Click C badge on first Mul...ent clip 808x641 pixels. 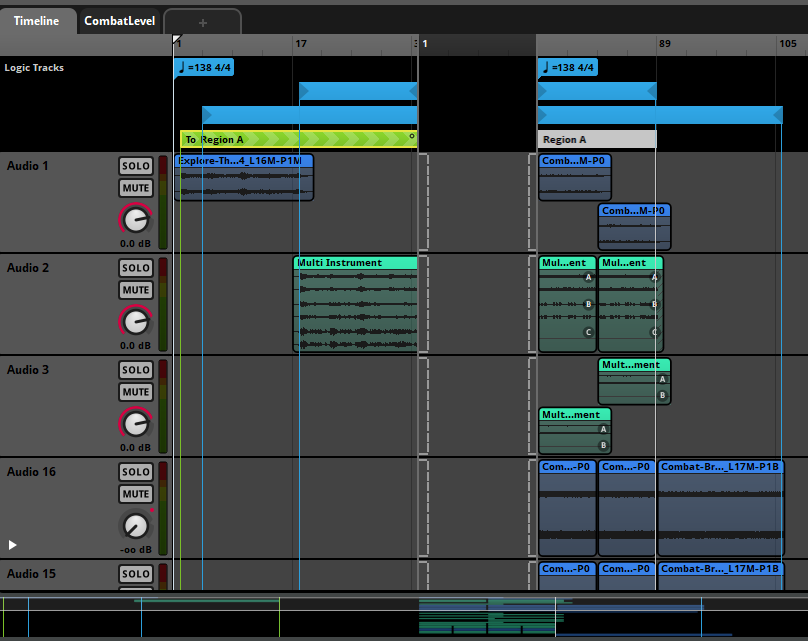(588, 332)
